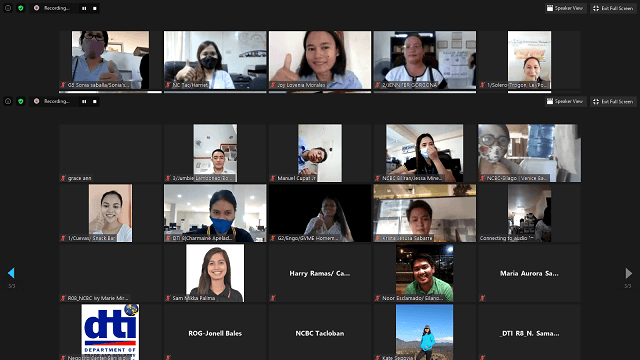The width and height of the screenshot is (640, 360).
Task: Pause recording in the lower toolbar
Action: [x=84, y=101]
